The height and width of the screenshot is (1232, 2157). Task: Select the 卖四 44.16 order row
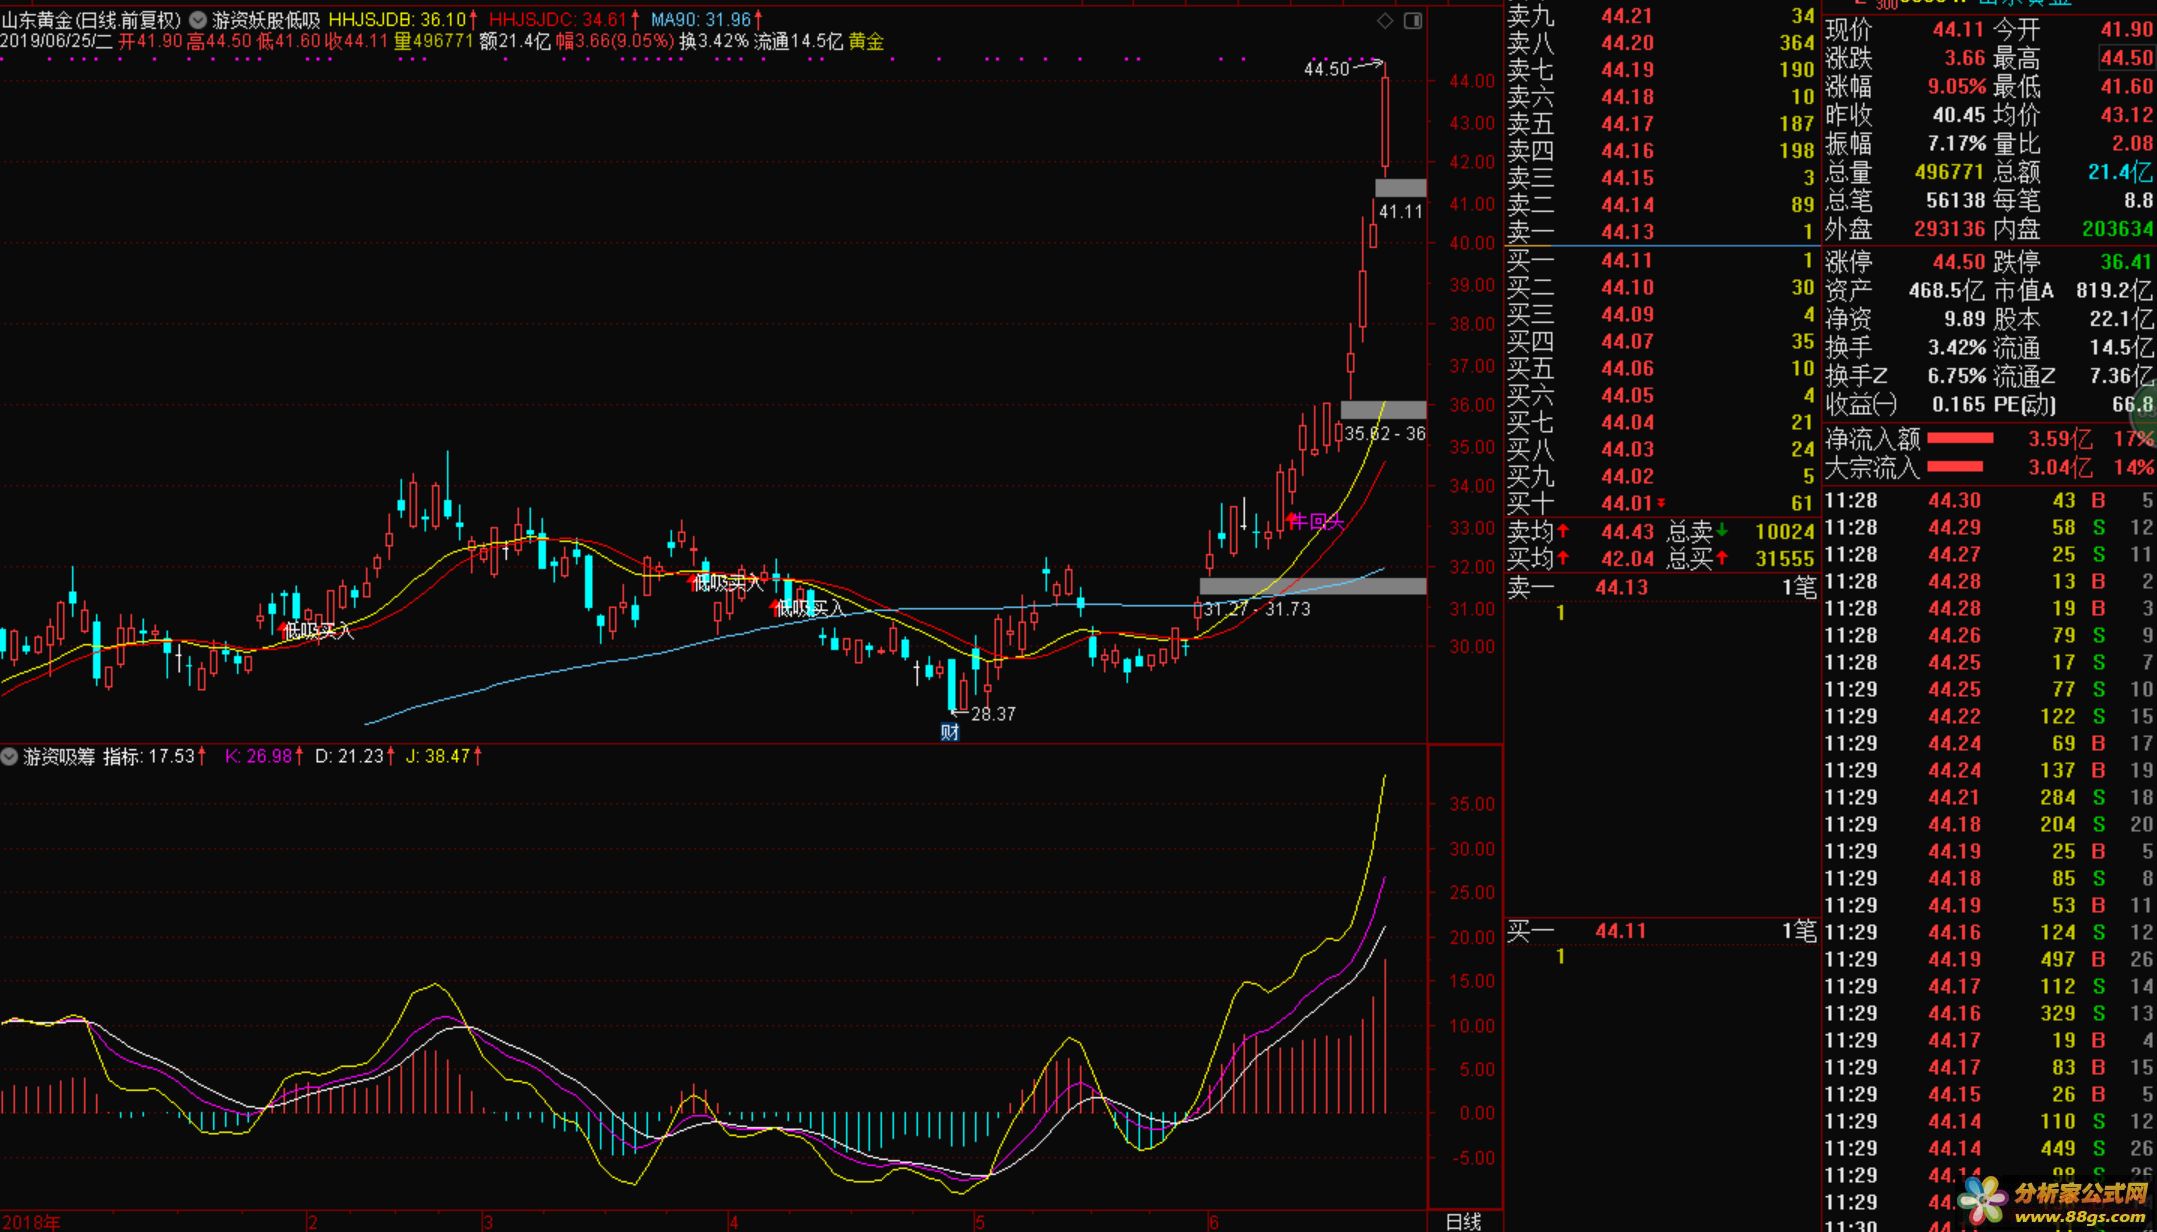pos(1661,151)
